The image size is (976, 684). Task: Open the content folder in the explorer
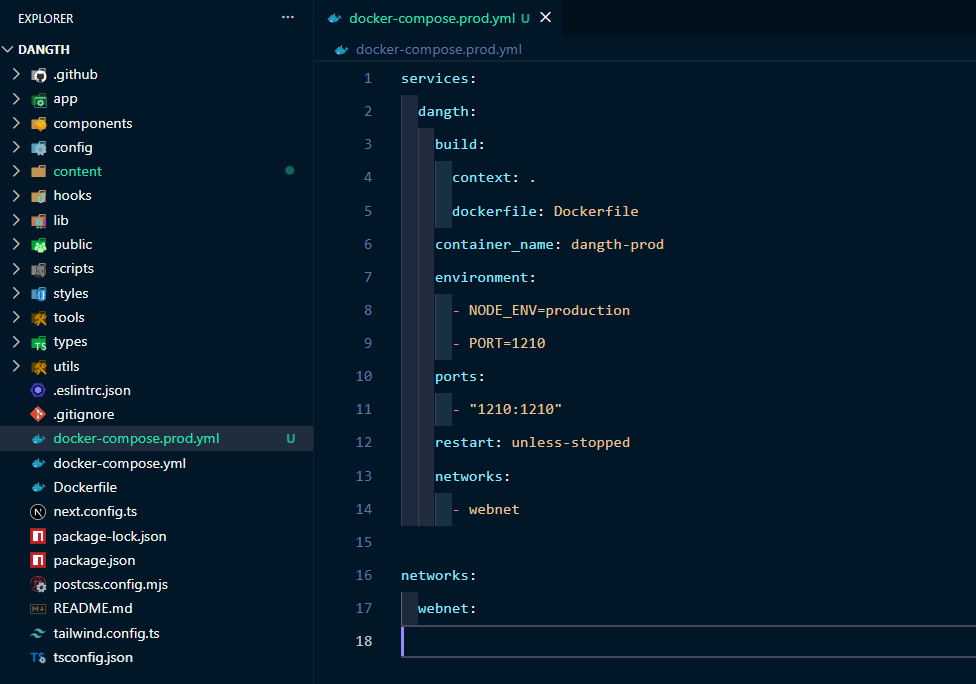pyautogui.click(x=78, y=172)
